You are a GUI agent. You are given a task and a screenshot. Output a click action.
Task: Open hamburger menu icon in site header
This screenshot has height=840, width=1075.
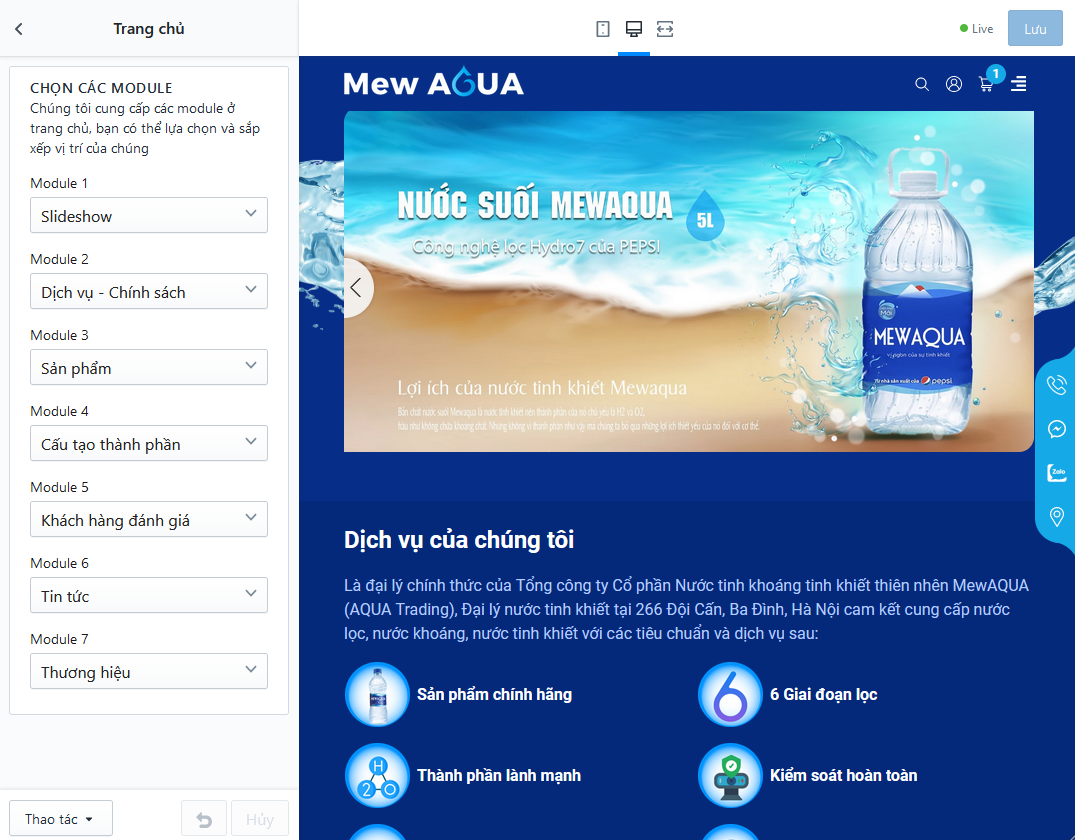(x=1019, y=84)
